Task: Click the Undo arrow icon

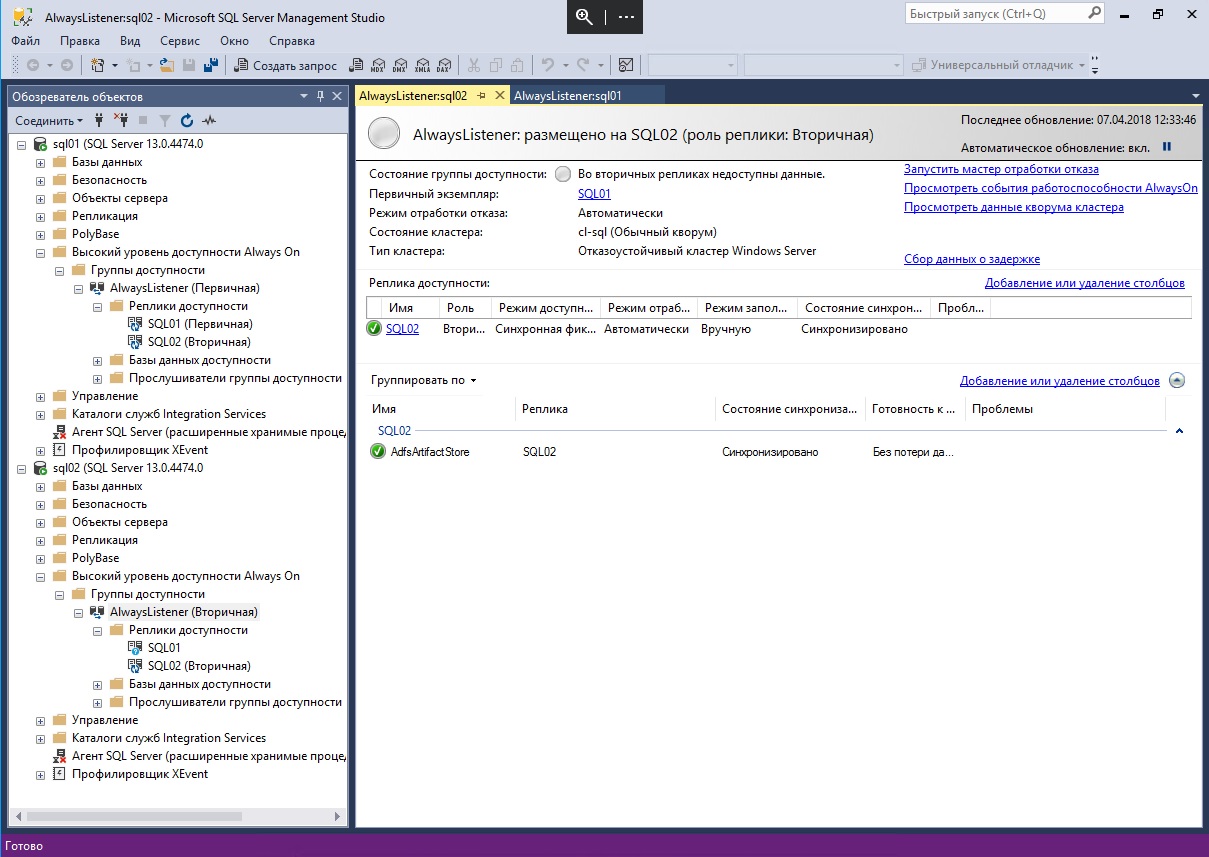Action: pos(547,65)
